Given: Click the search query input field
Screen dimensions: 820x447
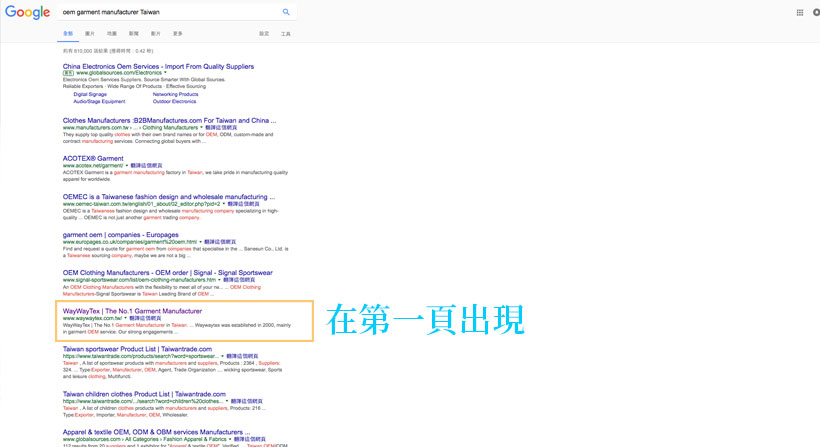Looking at the screenshot, I should point(170,12).
